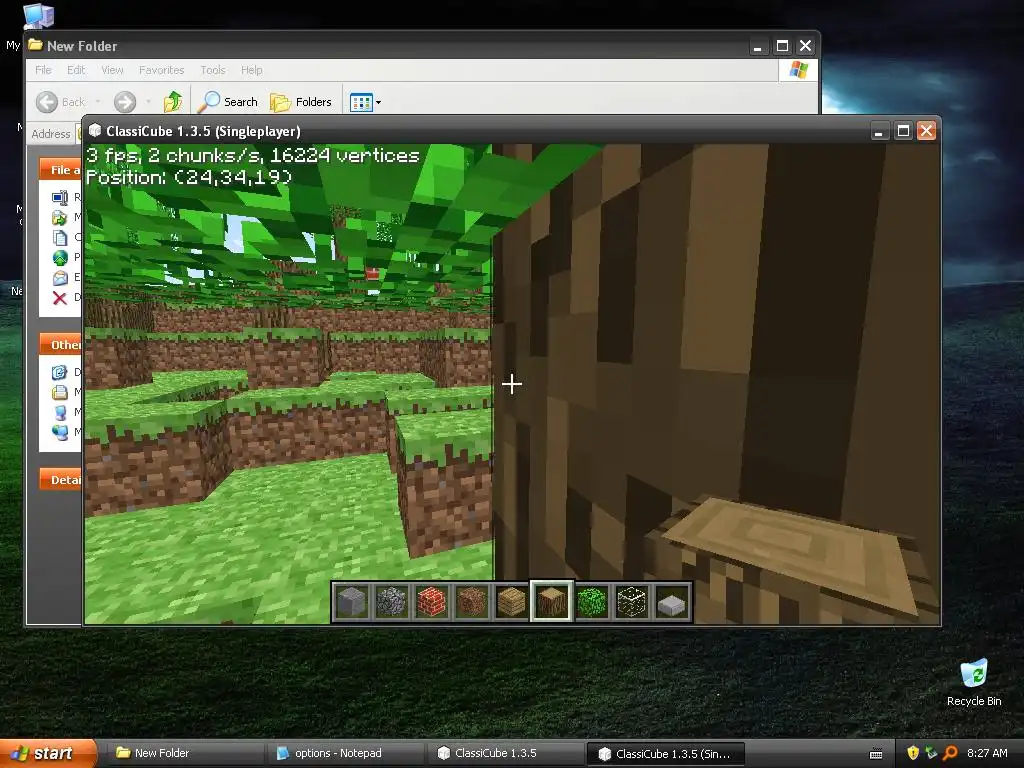Screen dimensions: 1024x768
Task: Expand the Other Places panel header
Action: (x=60, y=345)
